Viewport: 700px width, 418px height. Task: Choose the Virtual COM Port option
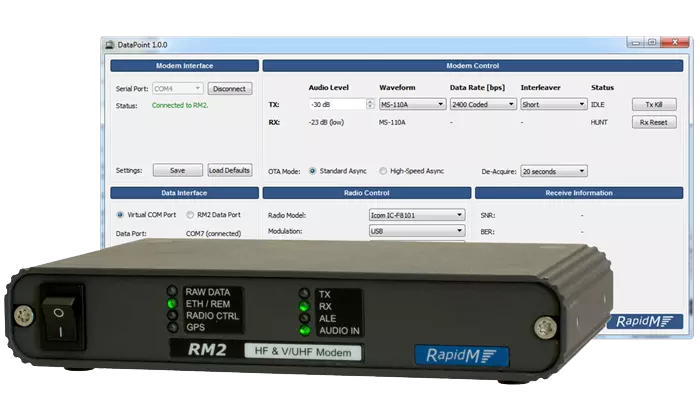tap(120, 214)
